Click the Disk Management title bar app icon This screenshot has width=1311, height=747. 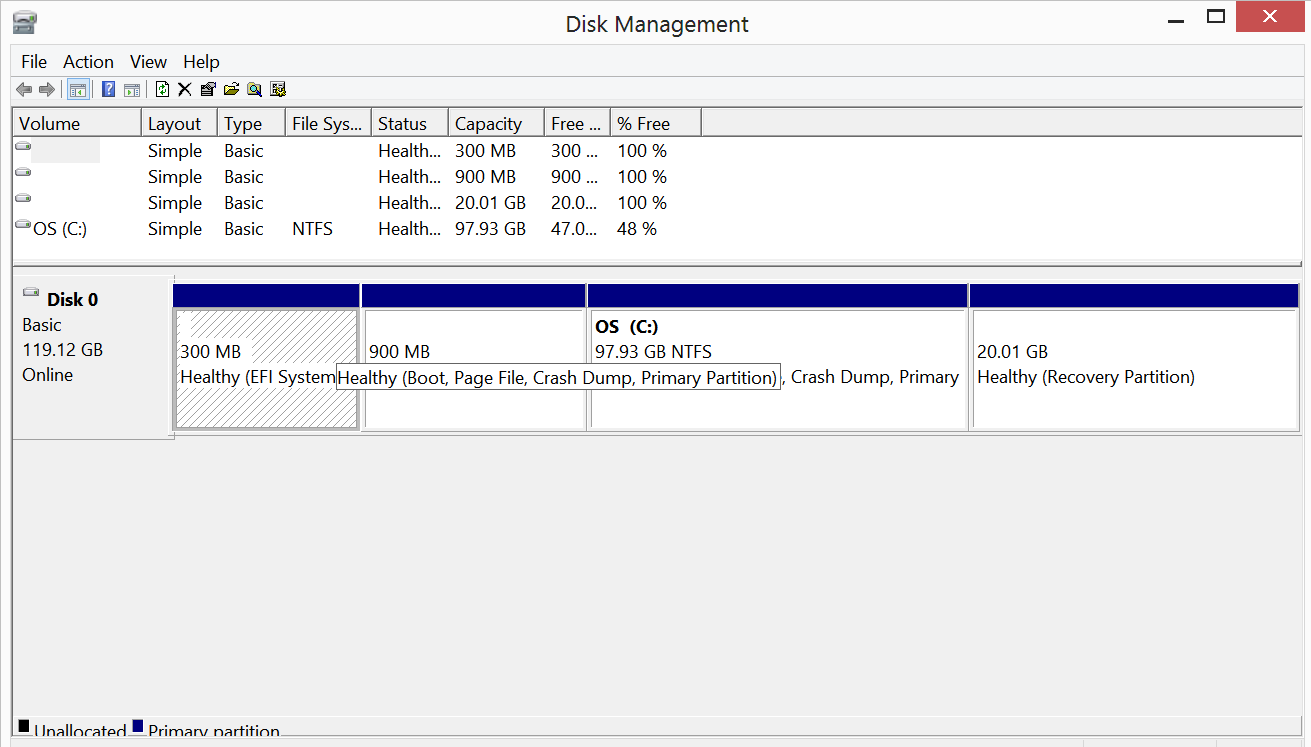(25, 21)
